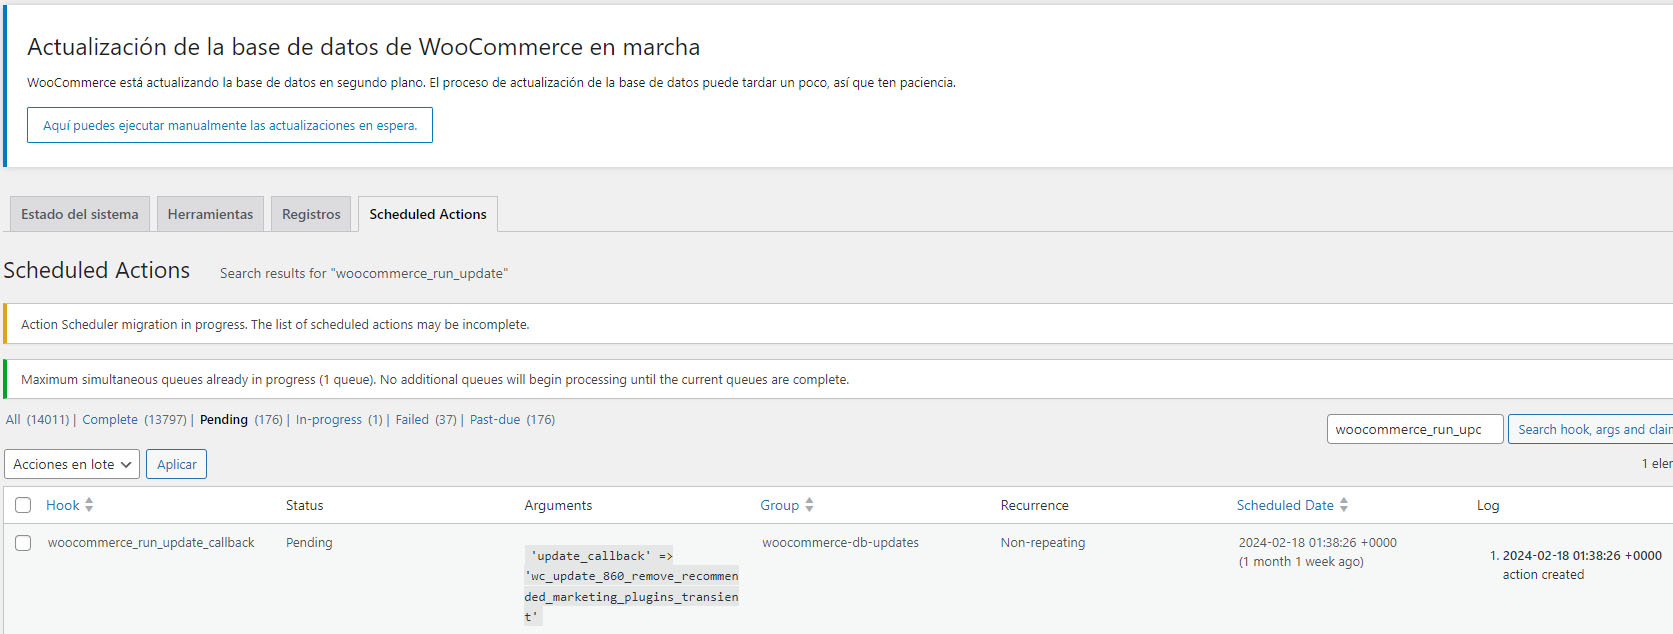Click the woocommerce-db-updates group cell
1673x634 pixels.
pyautogui.click(x=840, y=542)
